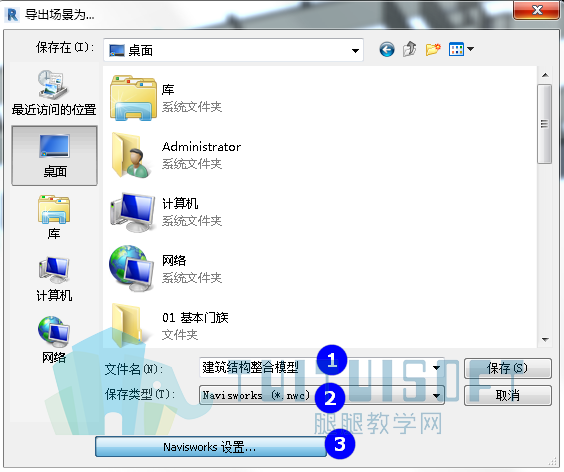Click the 01 基本门族 folder name
Image resolution: width=564 pixels, height=472 pixels.
195,318
